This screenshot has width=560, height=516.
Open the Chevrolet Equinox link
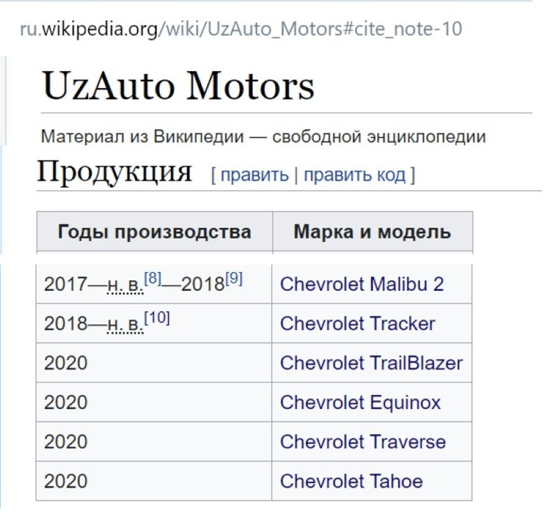(x=360, y=402)
